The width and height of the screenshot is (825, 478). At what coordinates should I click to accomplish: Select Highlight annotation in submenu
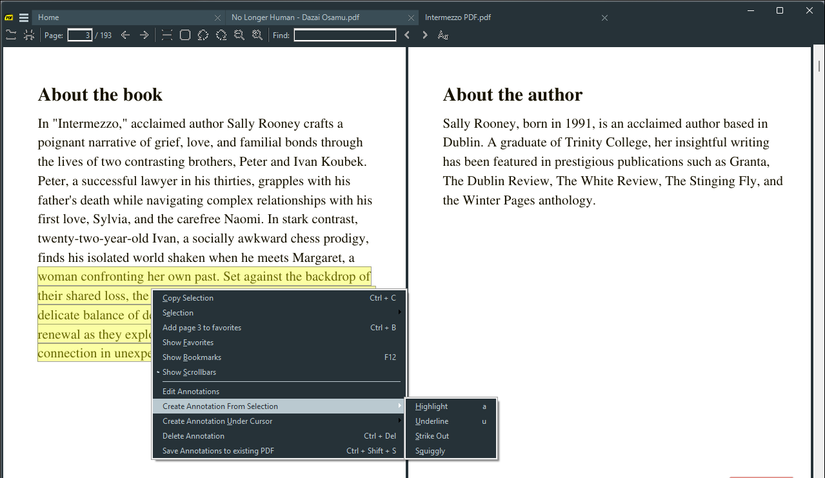pos(451,406)
